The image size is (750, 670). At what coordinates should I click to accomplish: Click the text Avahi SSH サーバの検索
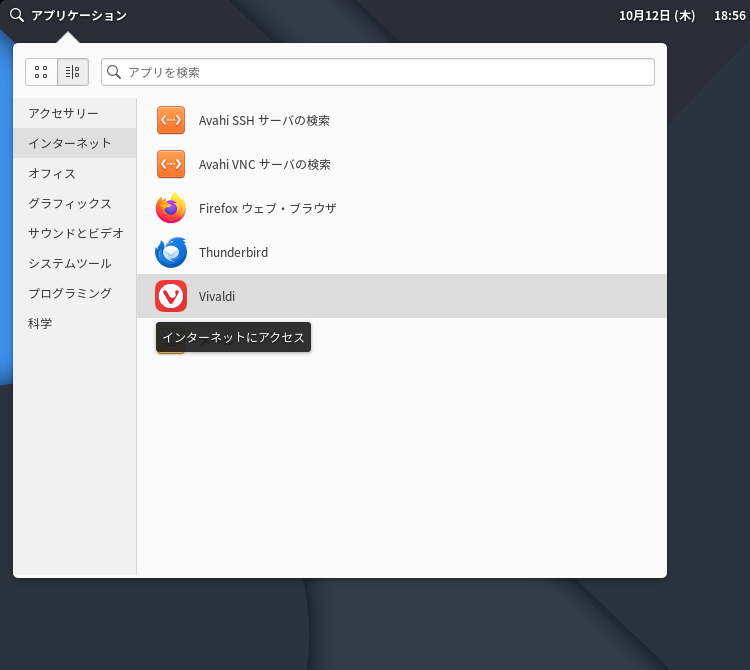click(264, 120)
